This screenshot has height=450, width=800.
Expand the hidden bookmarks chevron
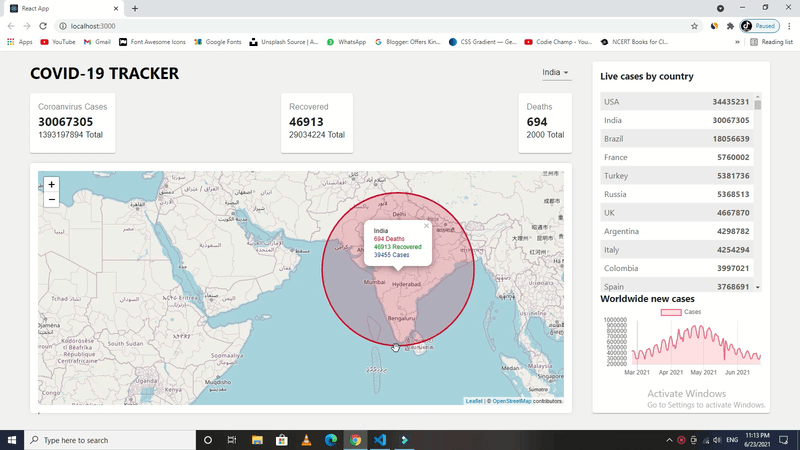click(738, 42)
